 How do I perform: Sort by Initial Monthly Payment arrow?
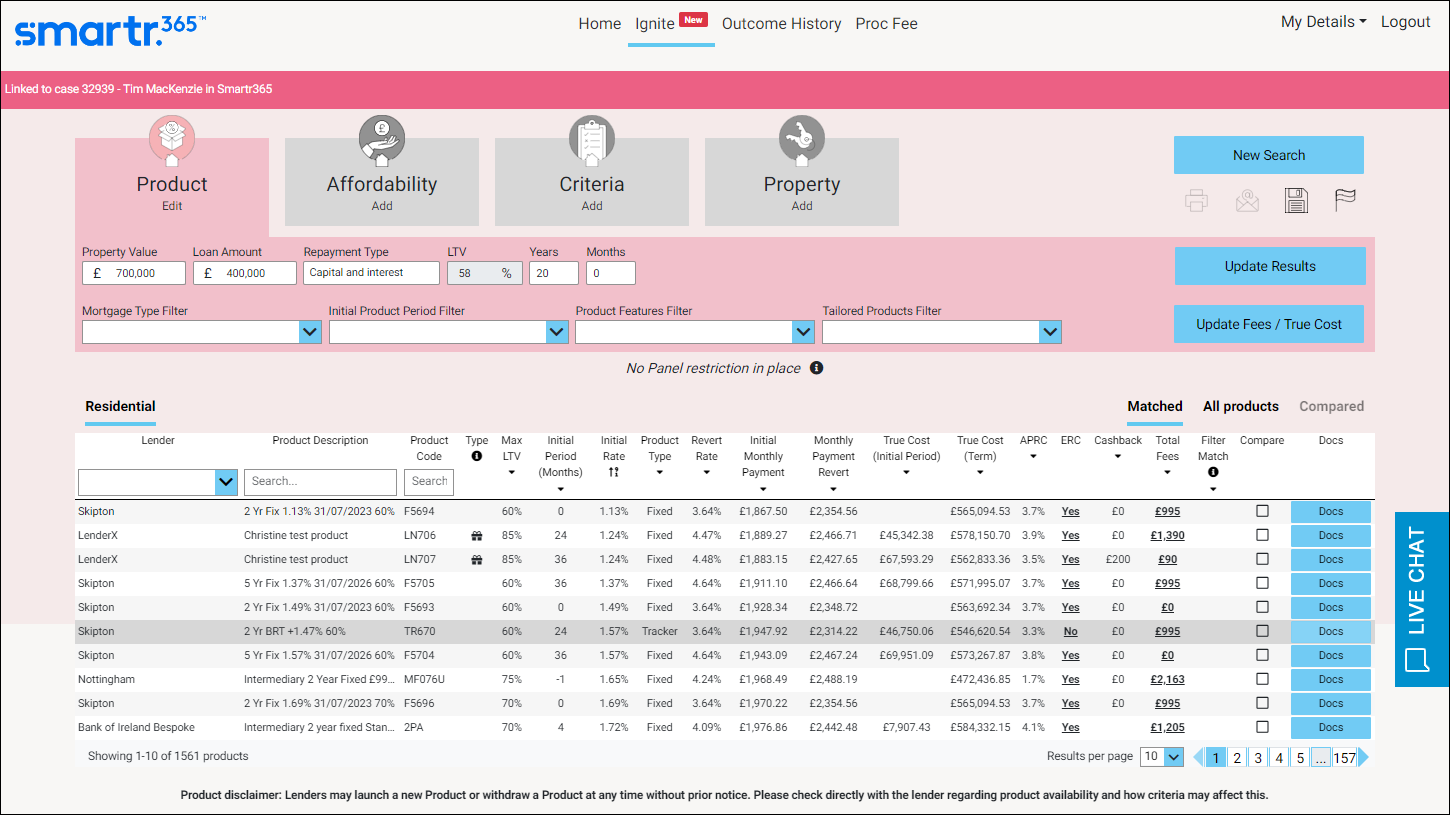click(763, 489)
